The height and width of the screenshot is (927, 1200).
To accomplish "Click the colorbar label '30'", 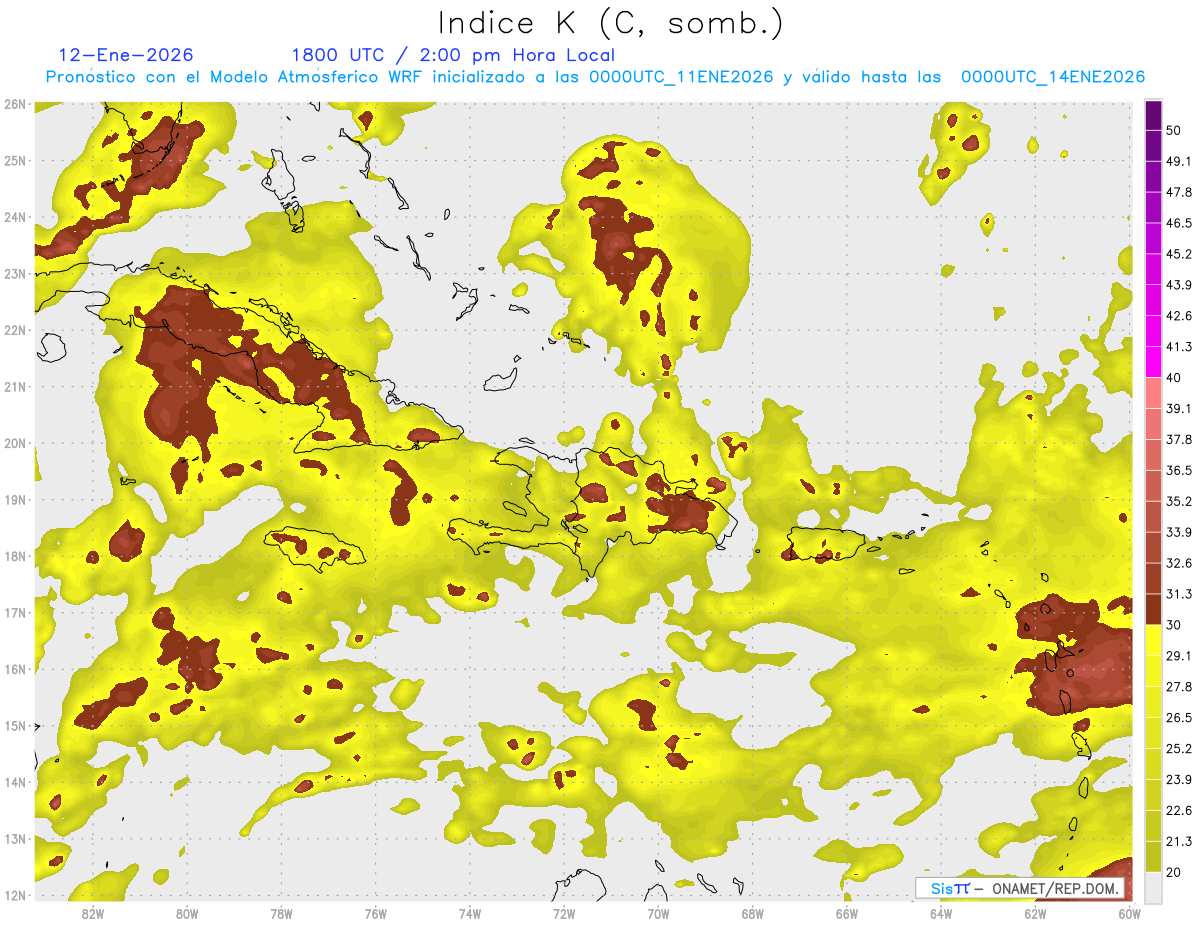I will 1174,625.
